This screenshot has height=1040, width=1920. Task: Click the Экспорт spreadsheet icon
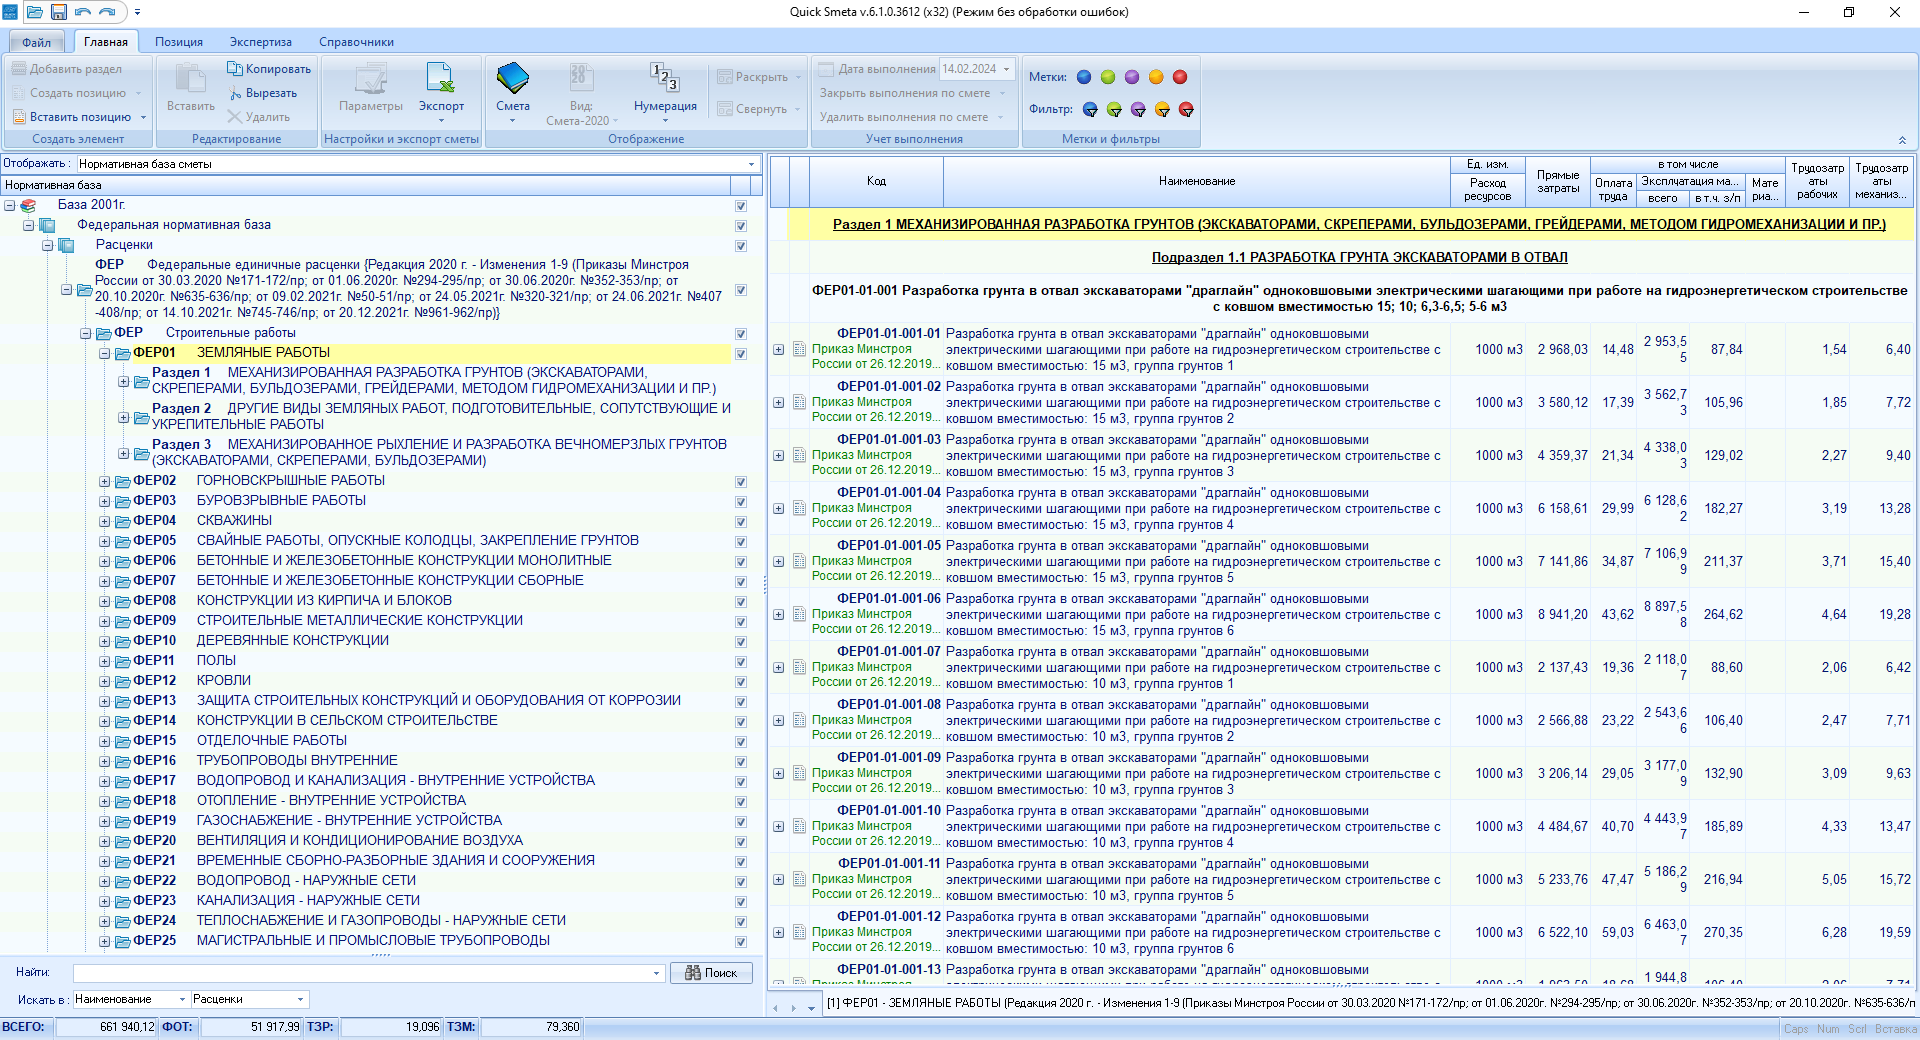click(x=440, y=78)
